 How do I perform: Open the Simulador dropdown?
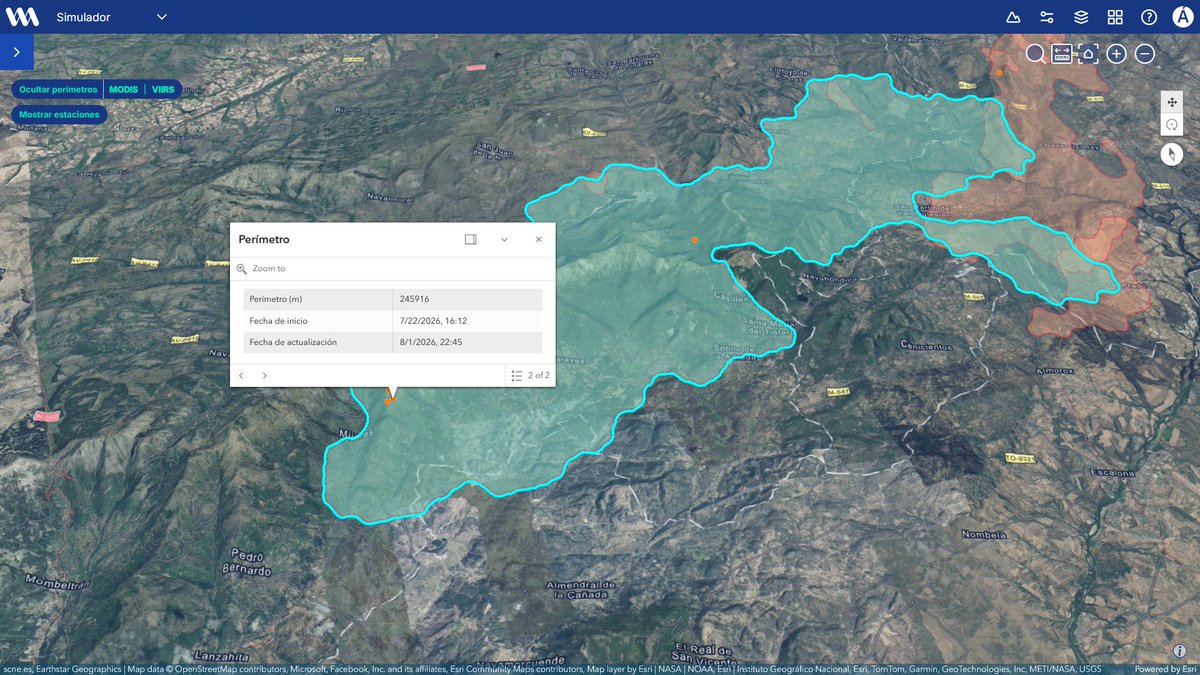coord(112,17)
